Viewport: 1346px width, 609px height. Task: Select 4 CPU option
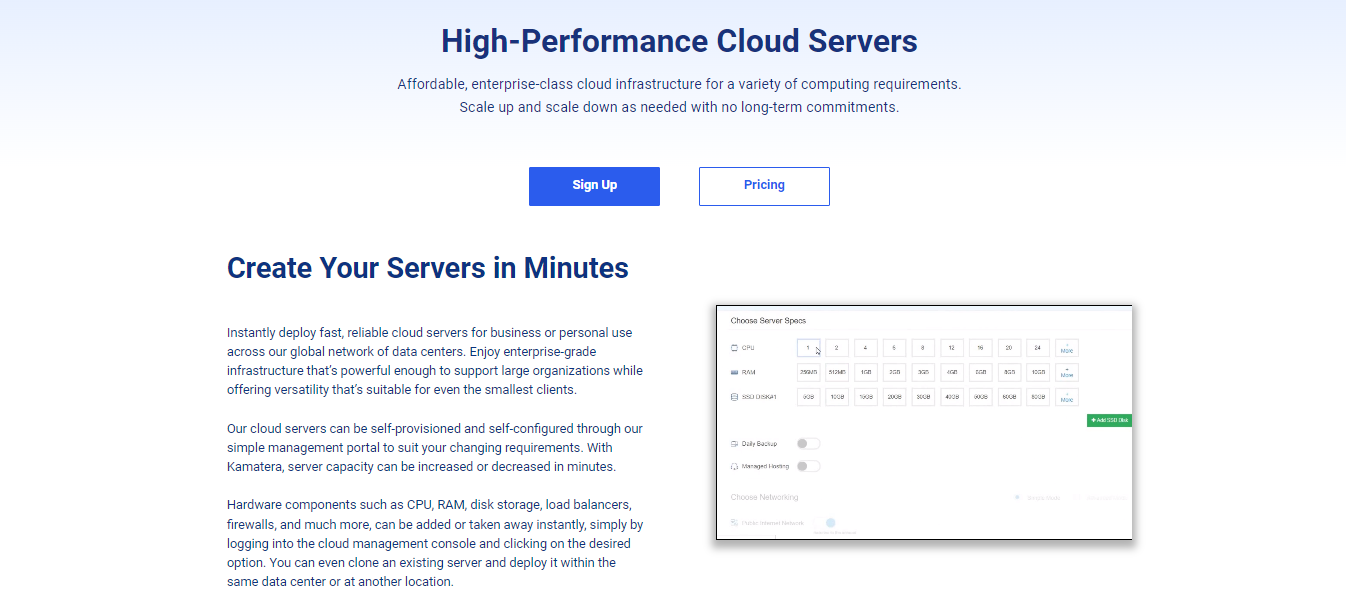point(865,348)
